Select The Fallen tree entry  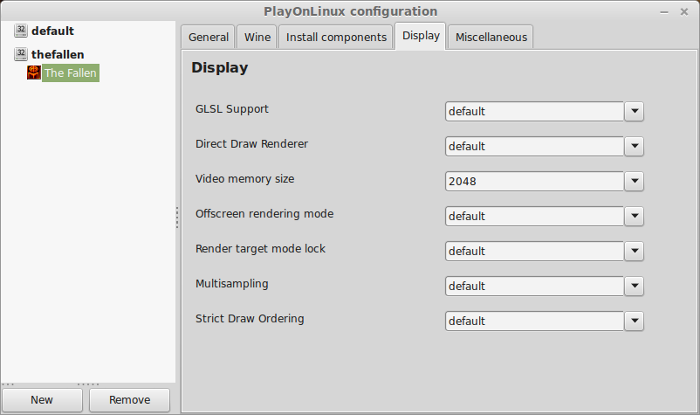[x=71, y=73]
